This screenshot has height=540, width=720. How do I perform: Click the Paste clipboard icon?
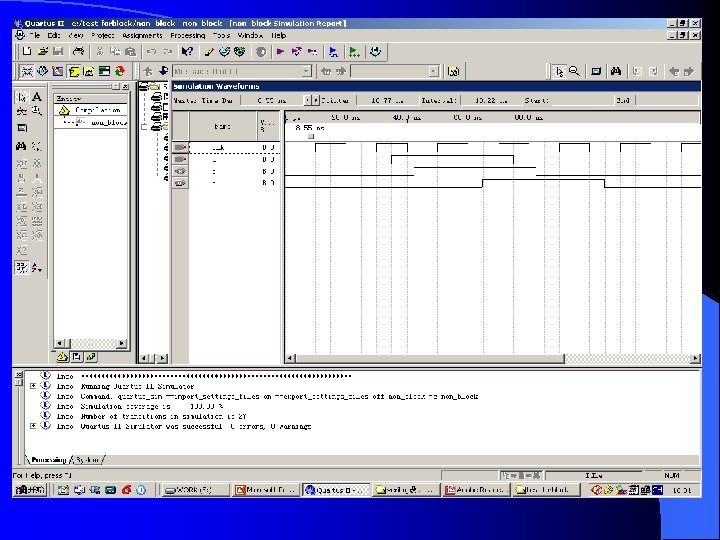tap(130, 51)
